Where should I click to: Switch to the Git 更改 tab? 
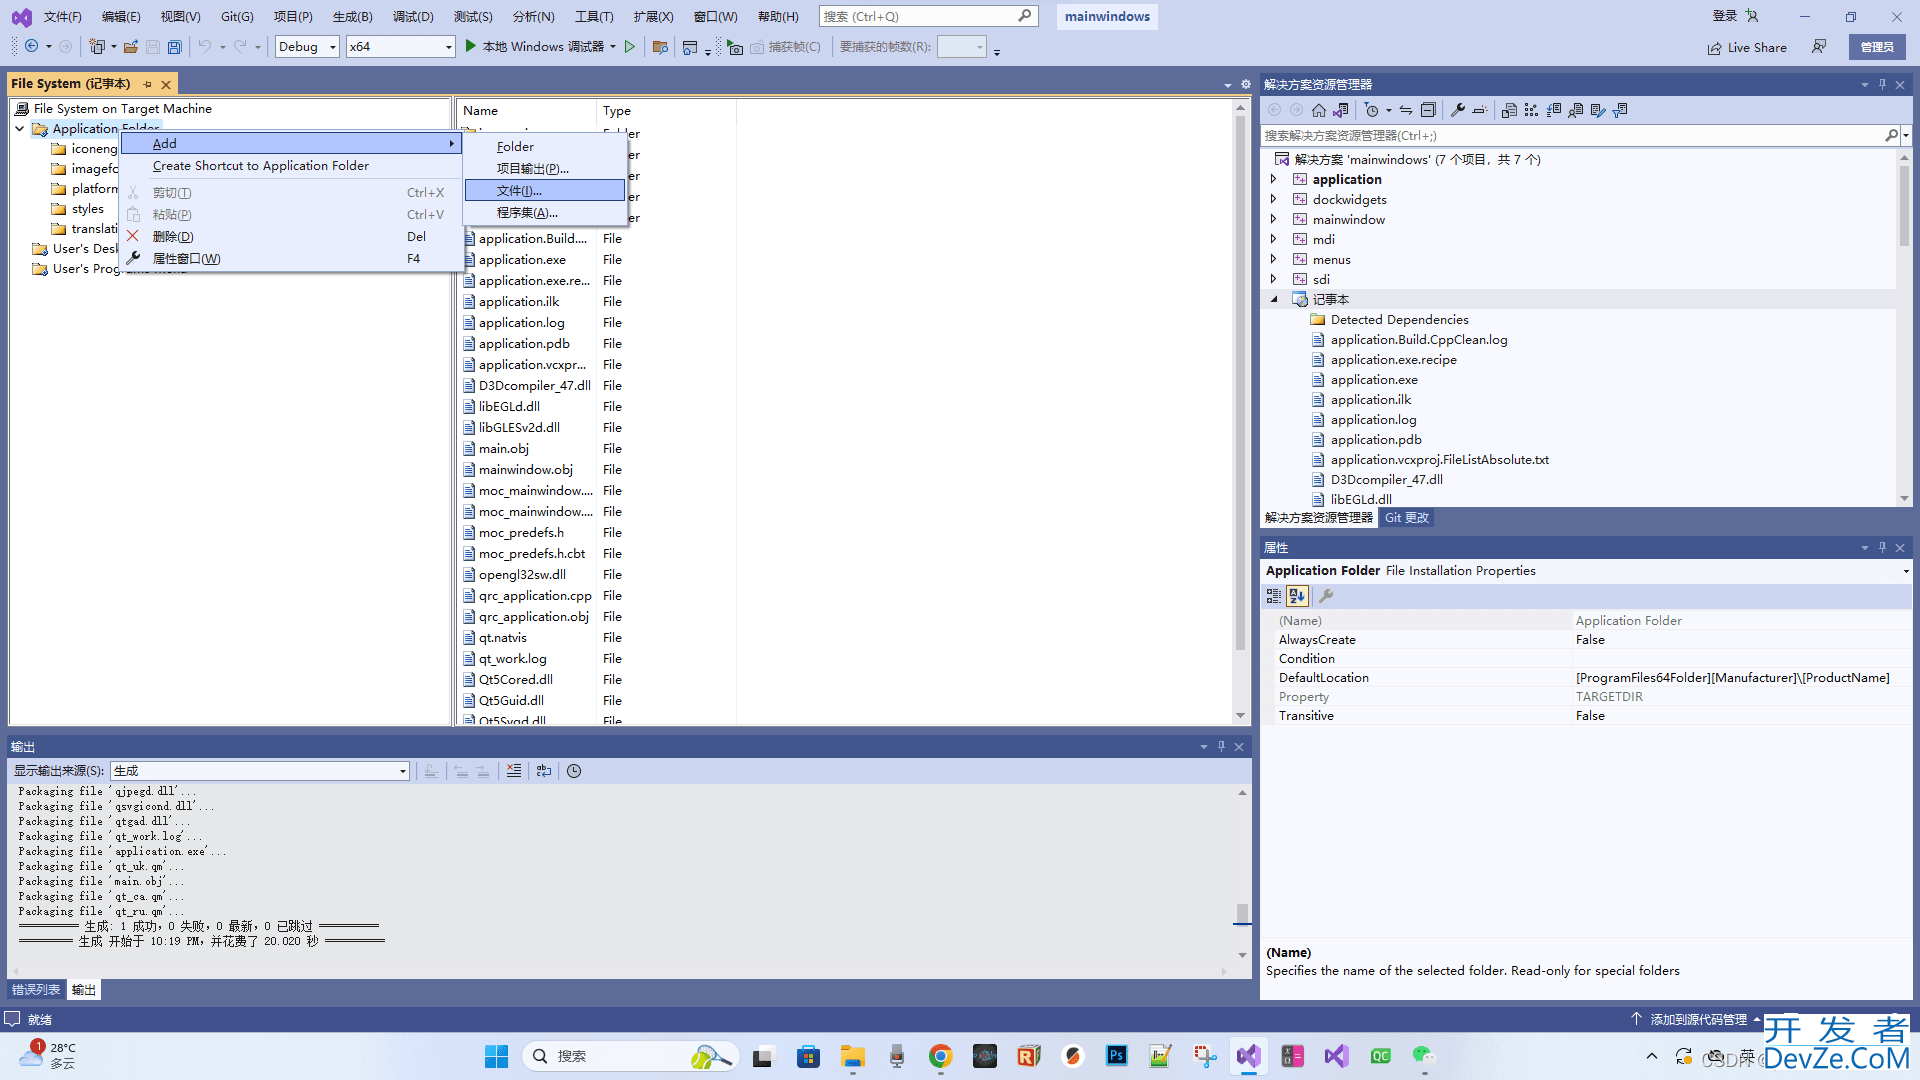tap(1407, 518)
